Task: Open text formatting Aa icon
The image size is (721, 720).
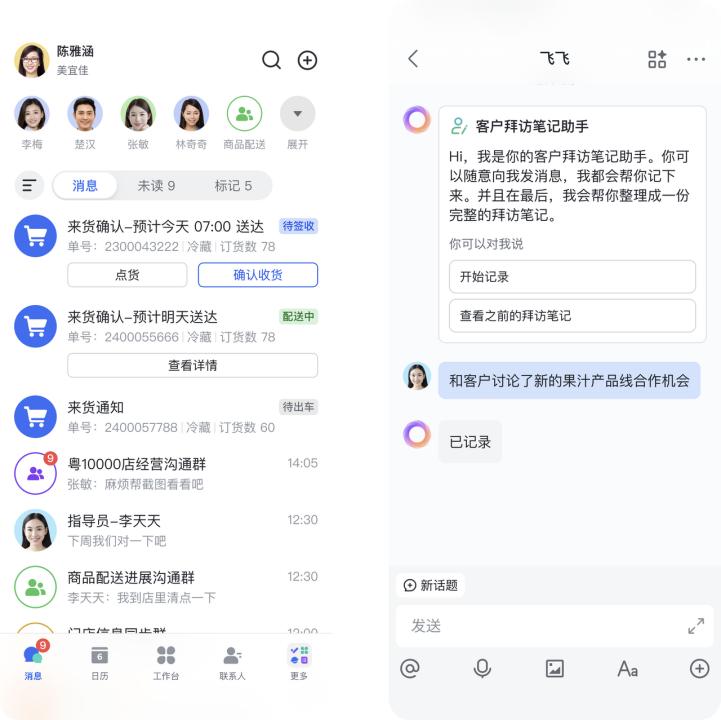Action: pyautogui.click(x=627, y=669)
